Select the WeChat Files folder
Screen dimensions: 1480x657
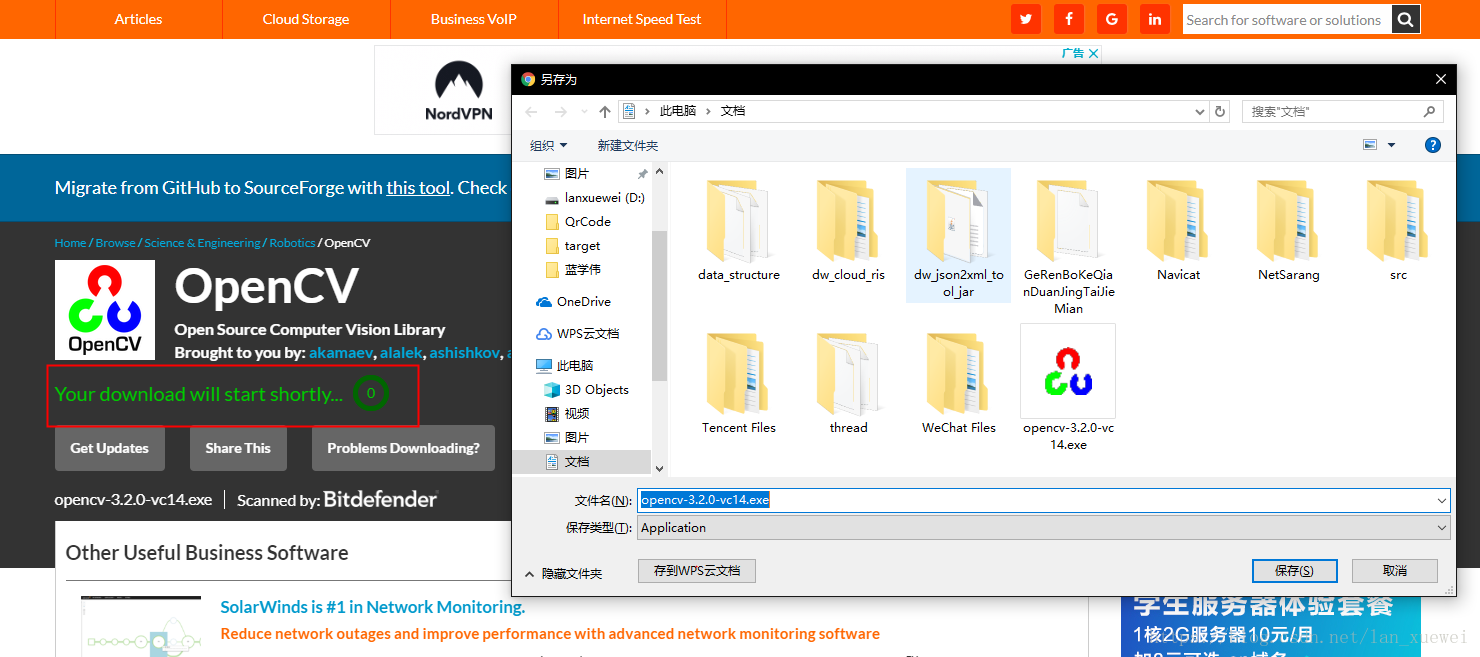pyautogui.click(x=958, y=385)
